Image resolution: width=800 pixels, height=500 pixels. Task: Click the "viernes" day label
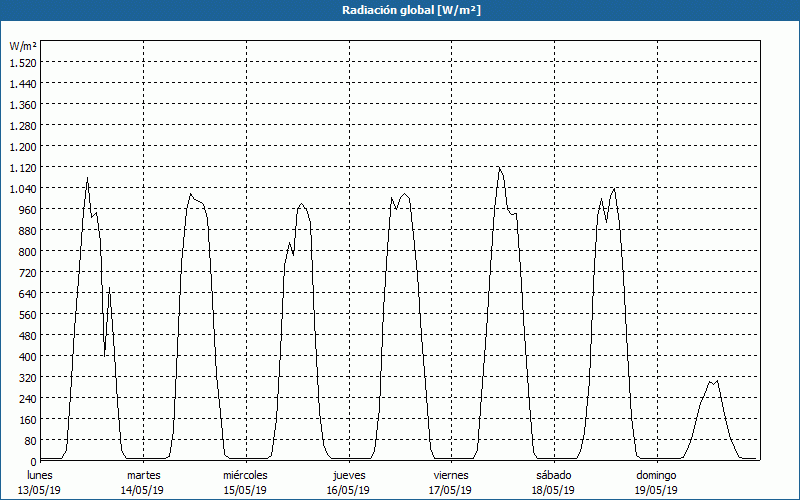(x=451, y=475)
